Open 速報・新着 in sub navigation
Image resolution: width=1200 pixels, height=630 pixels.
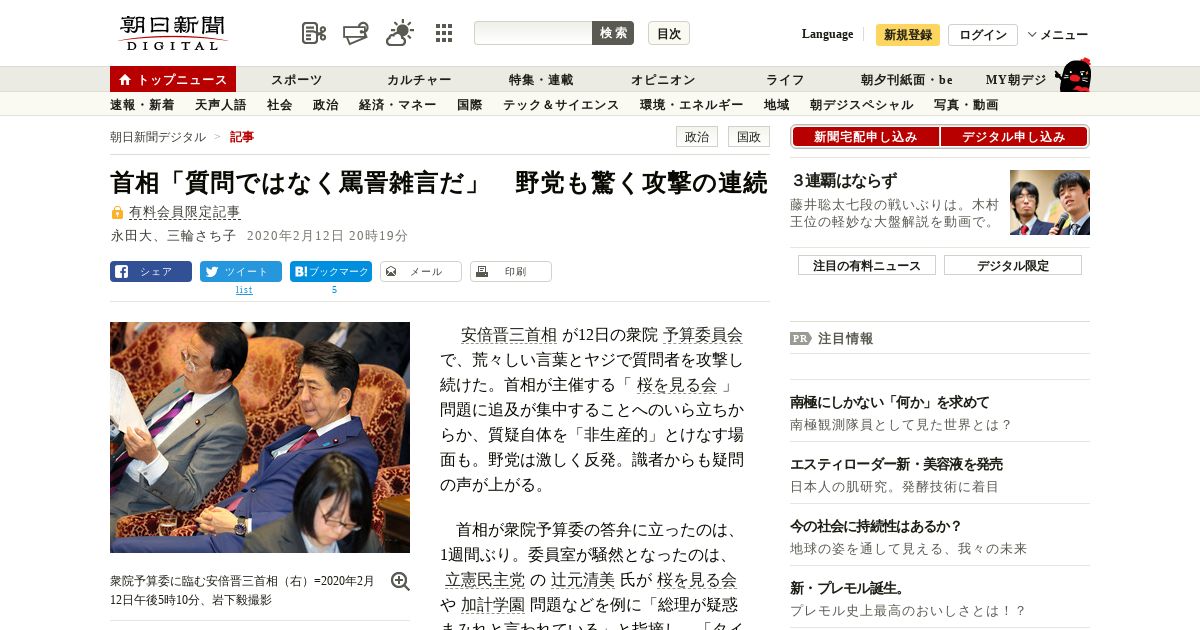[x=142, y=104]
